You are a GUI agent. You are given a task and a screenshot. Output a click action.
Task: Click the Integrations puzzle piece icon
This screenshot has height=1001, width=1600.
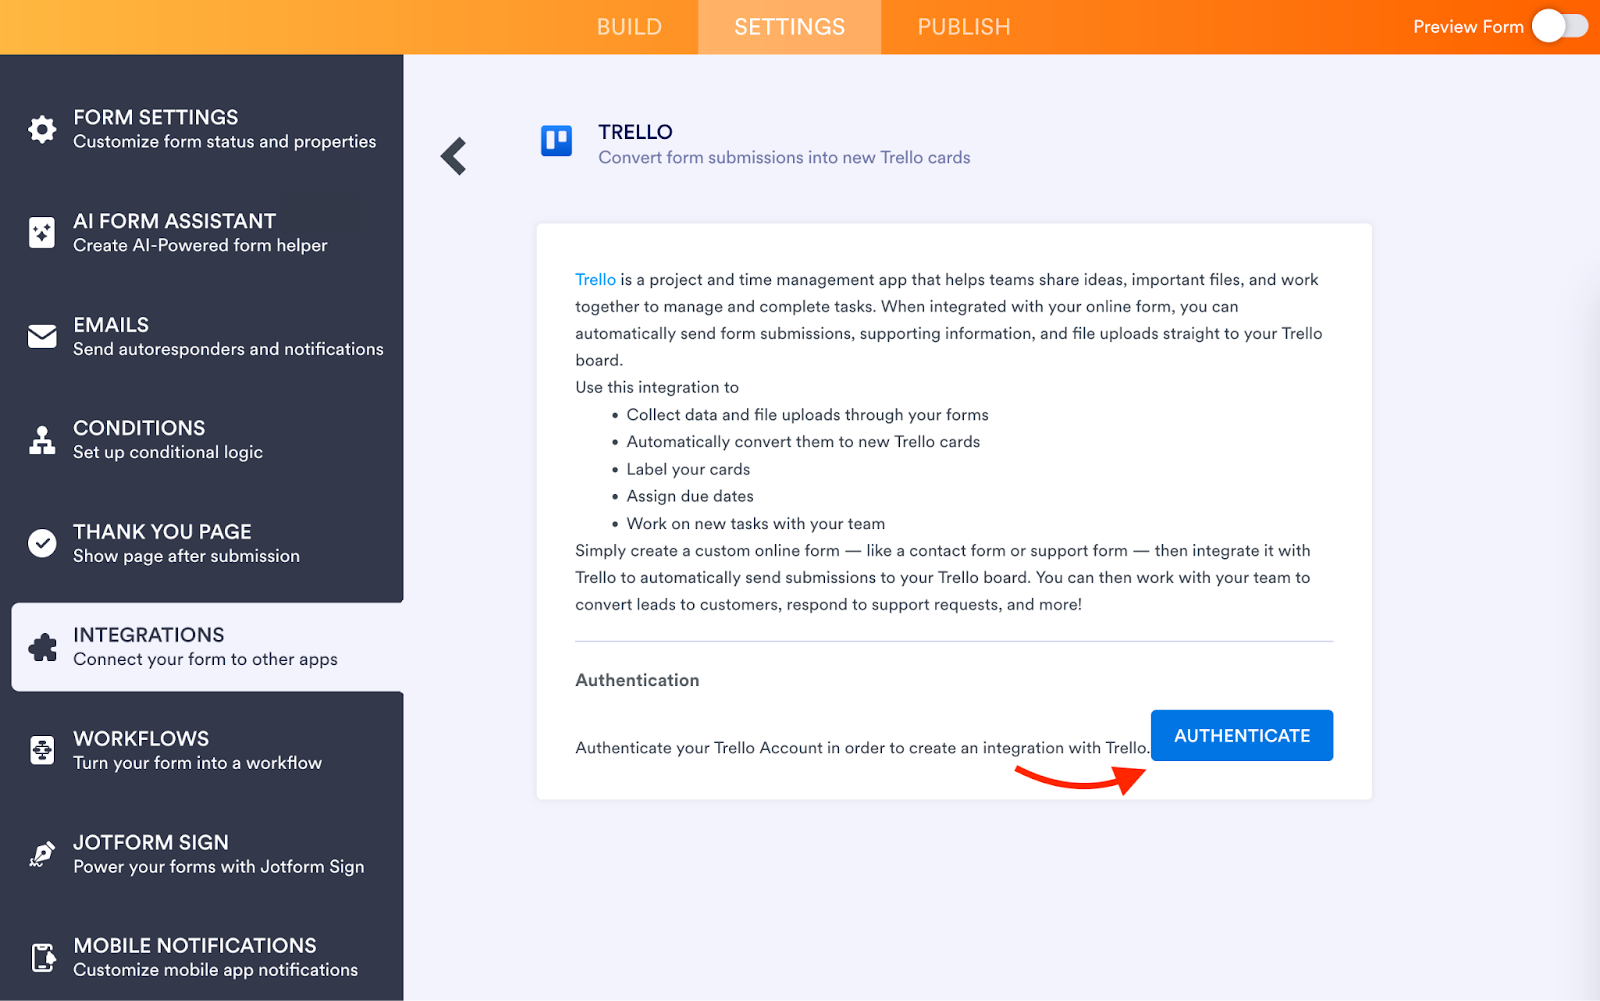coord(42,647)
